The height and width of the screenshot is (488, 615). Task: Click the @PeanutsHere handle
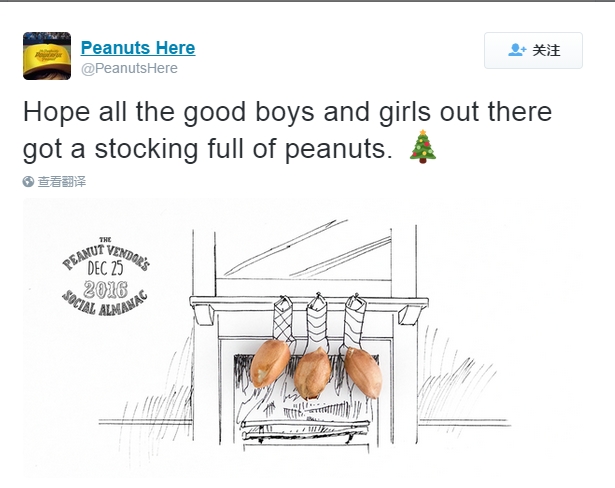coord(129,68)
